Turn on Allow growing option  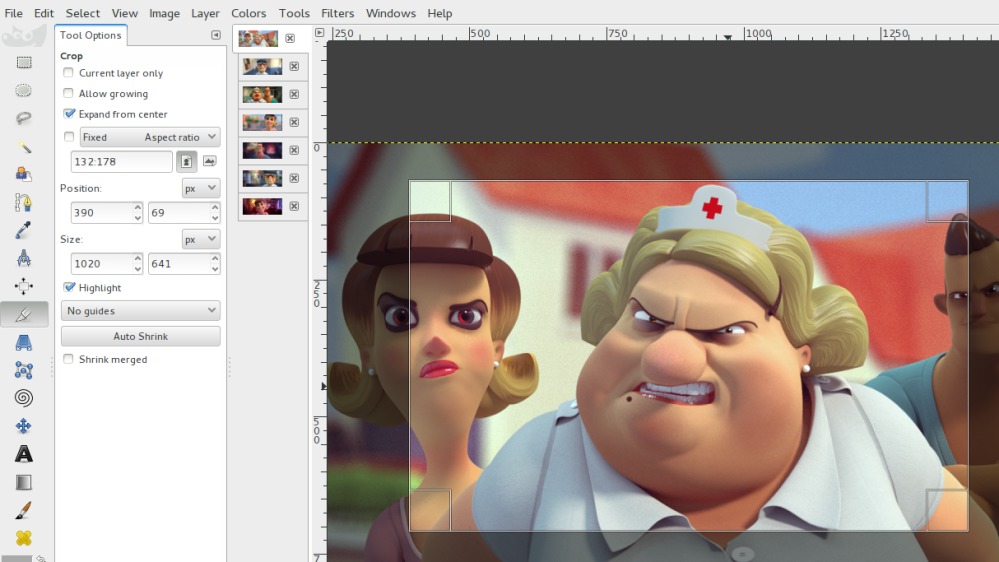(69, 94)
